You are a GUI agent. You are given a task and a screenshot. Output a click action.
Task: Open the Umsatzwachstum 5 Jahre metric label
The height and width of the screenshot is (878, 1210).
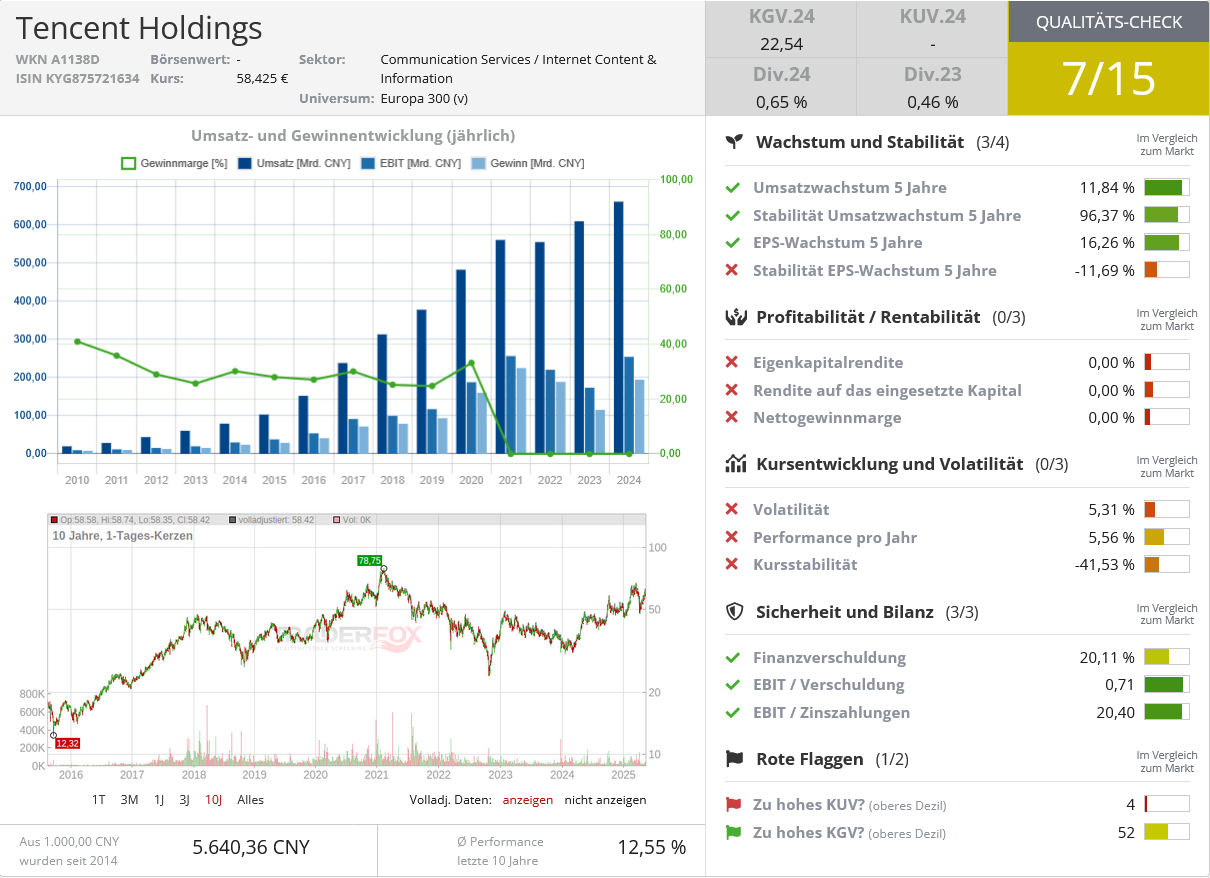click(x=850, y=187)
